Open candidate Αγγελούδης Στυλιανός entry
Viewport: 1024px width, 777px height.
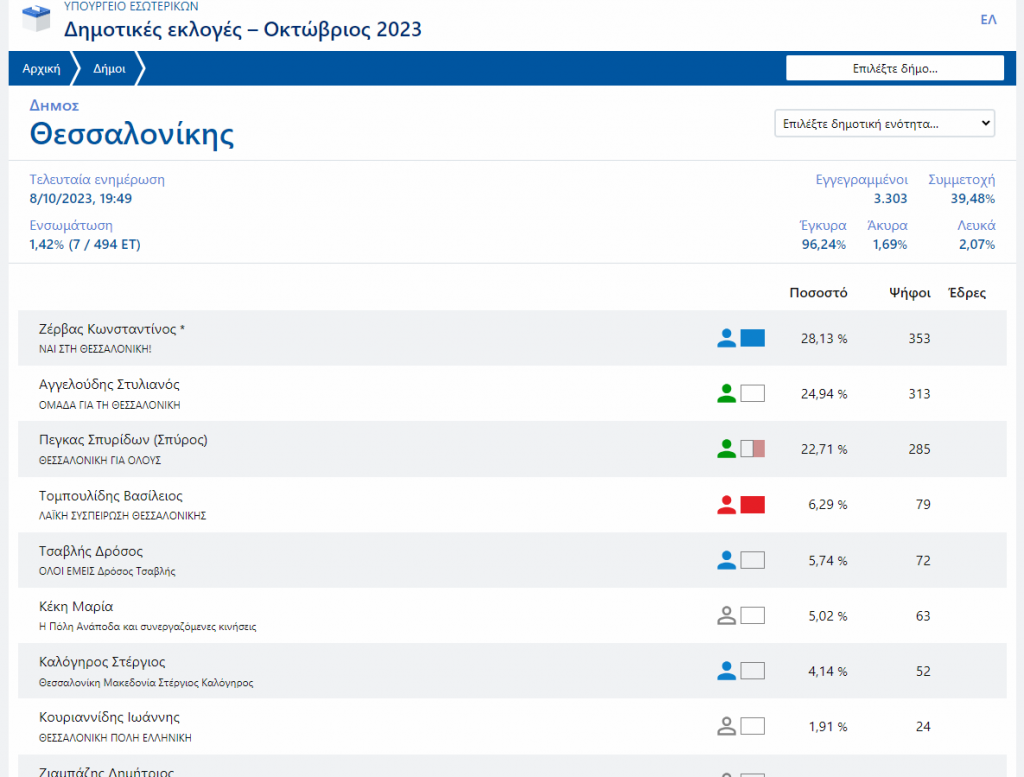coord(108,385)
